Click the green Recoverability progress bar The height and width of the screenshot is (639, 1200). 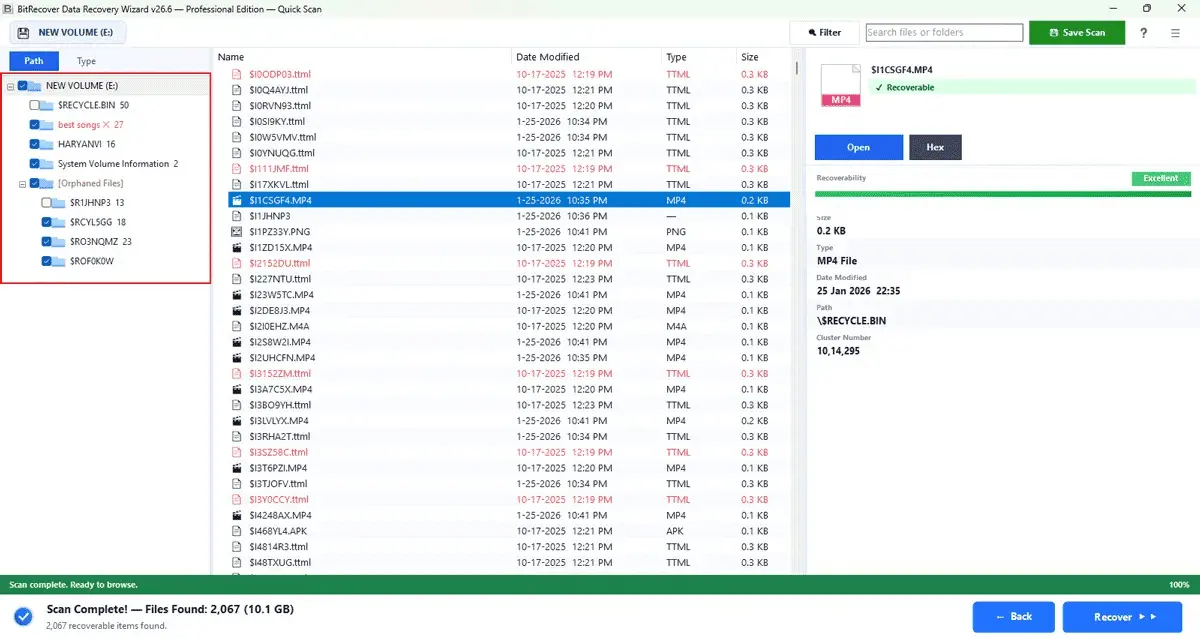(1003, 193)
